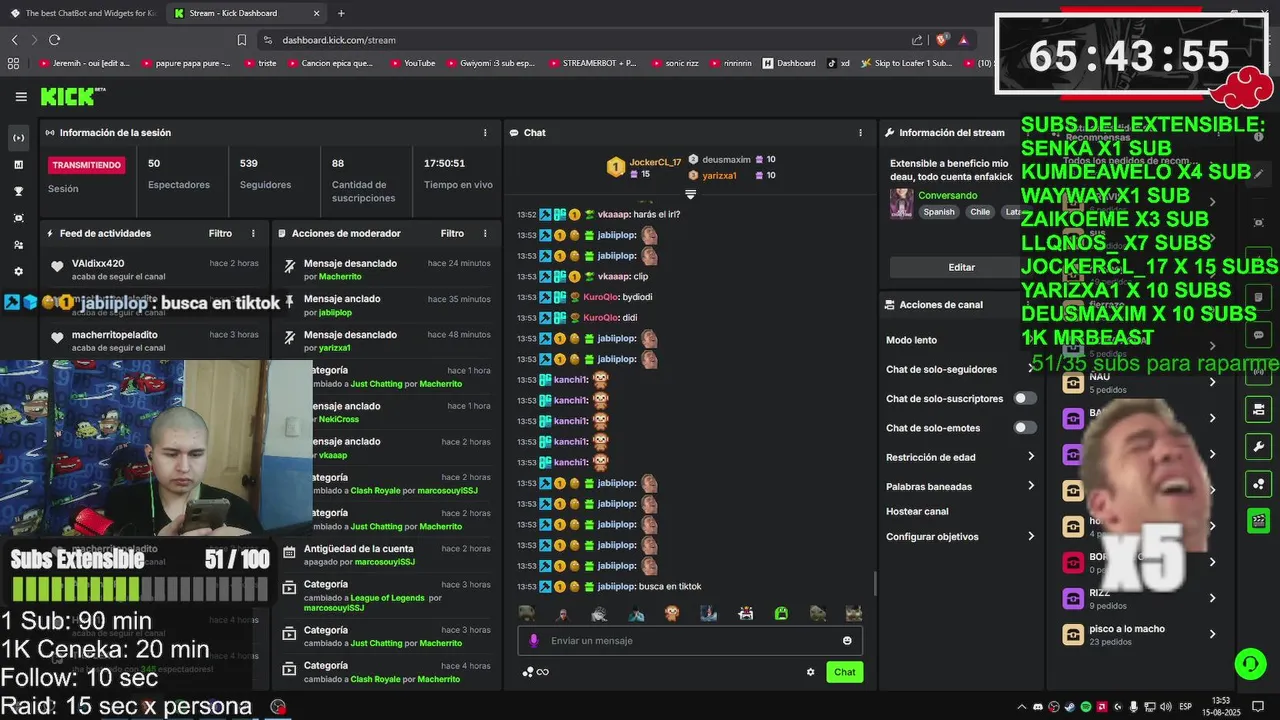
Task: Open STREAMERBOT bookmark
Action: point(590,63)
